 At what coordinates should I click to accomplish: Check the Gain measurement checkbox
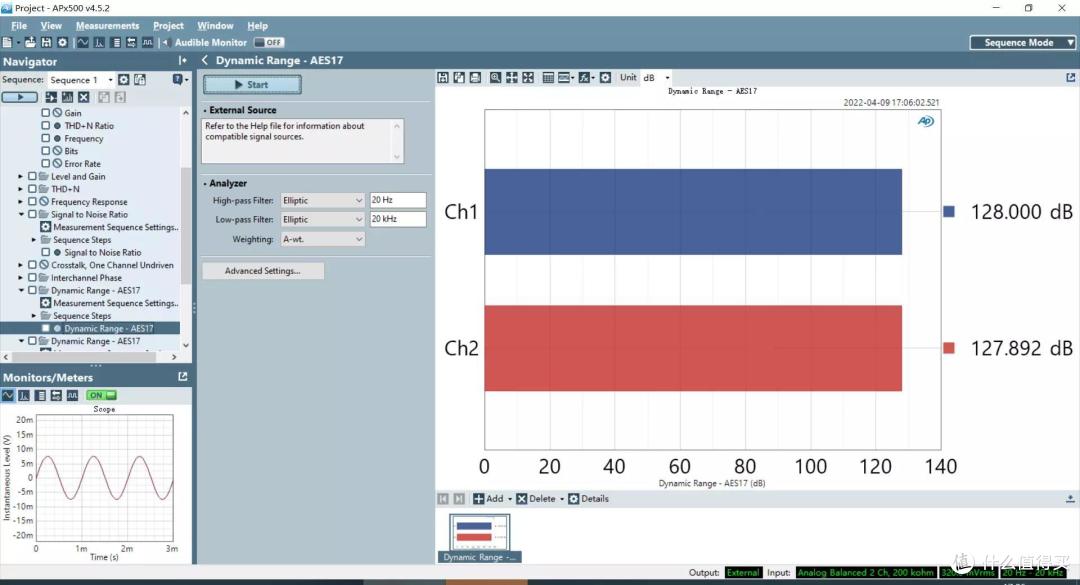coord(45,112)
